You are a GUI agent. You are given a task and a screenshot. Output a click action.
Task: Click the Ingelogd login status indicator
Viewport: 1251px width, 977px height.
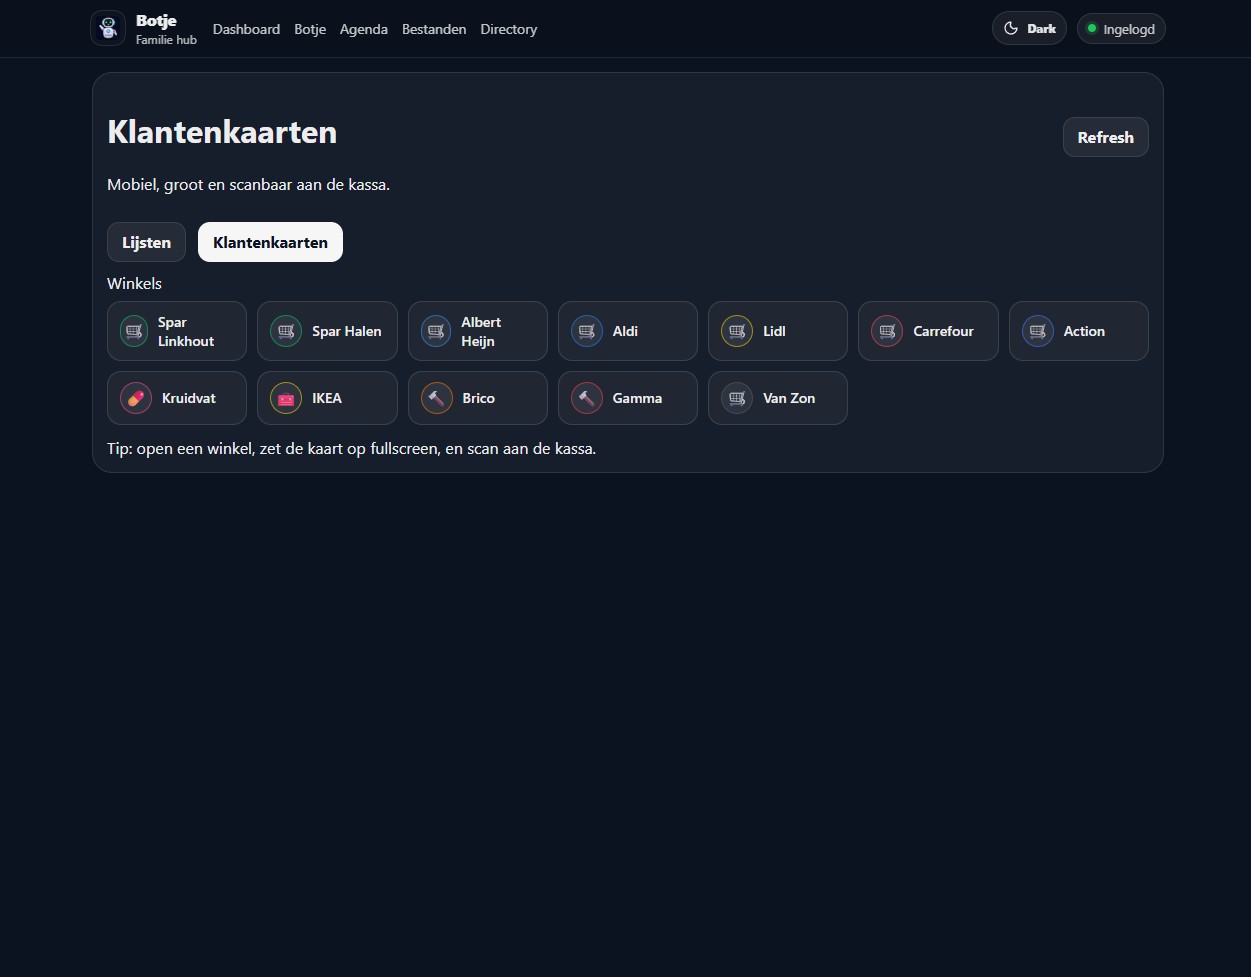pyautogui.click(x=1121, y=29)
